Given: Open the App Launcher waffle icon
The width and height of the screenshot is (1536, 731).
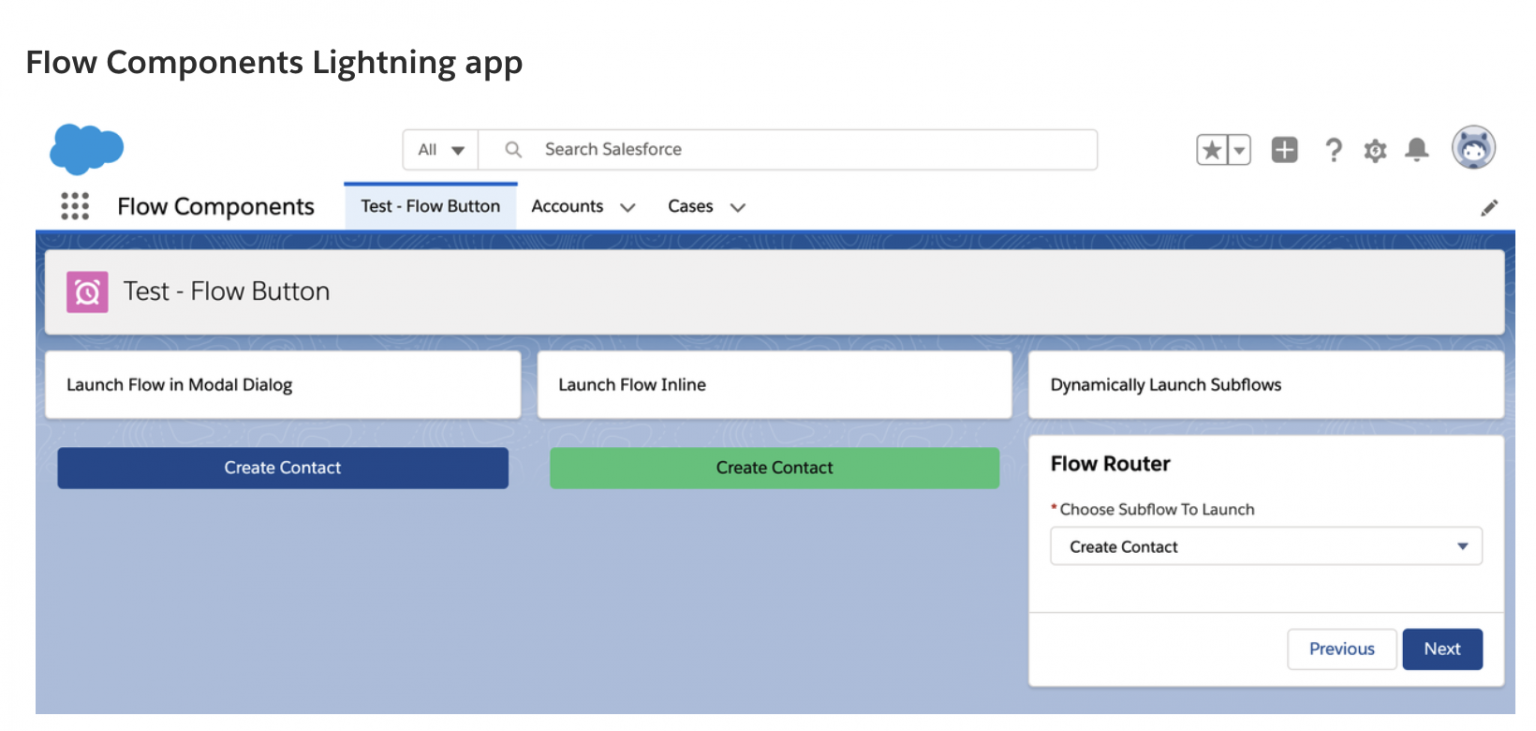Looking at the screenshot, I should point(74,206).
